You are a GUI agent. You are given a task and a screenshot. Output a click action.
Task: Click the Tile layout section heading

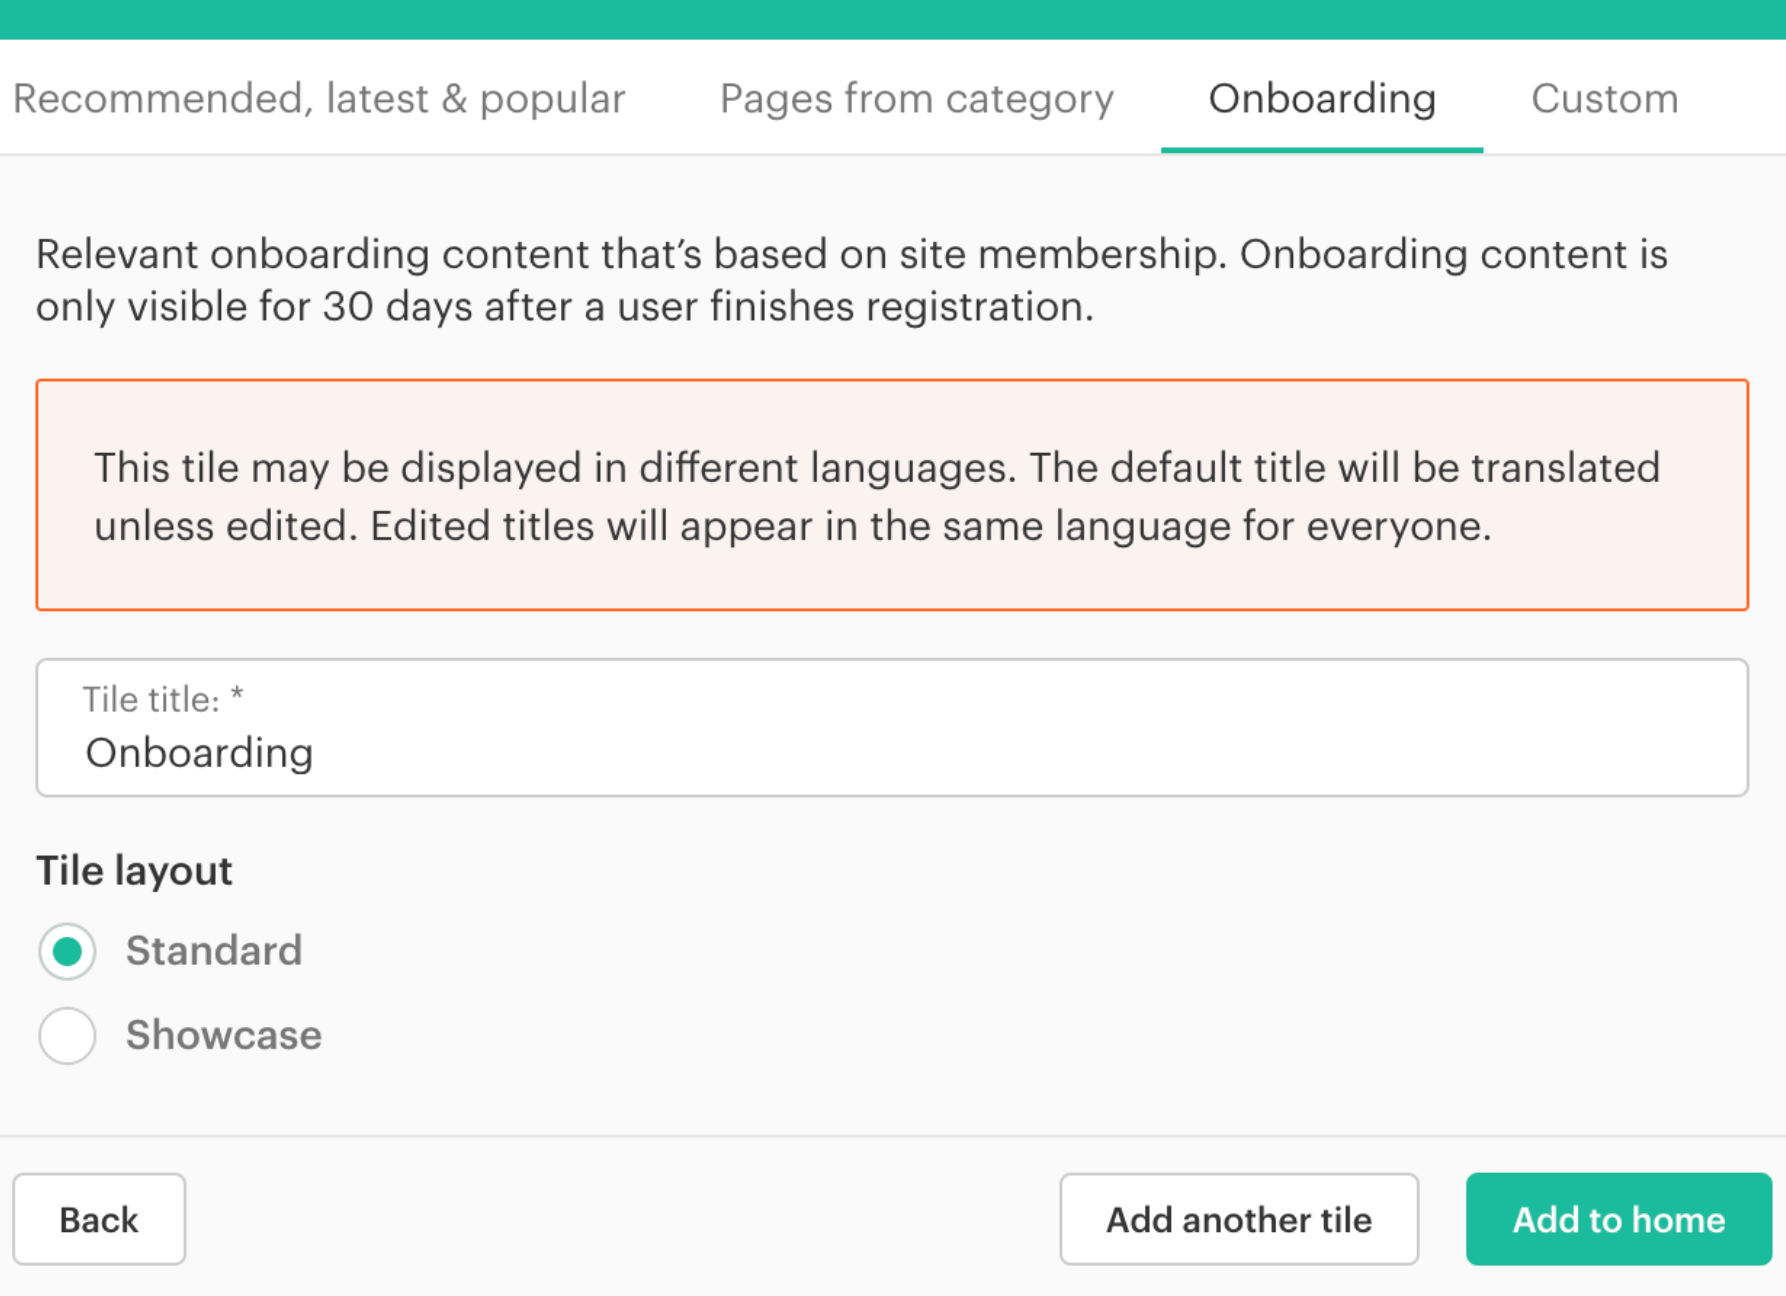(134, 871)
